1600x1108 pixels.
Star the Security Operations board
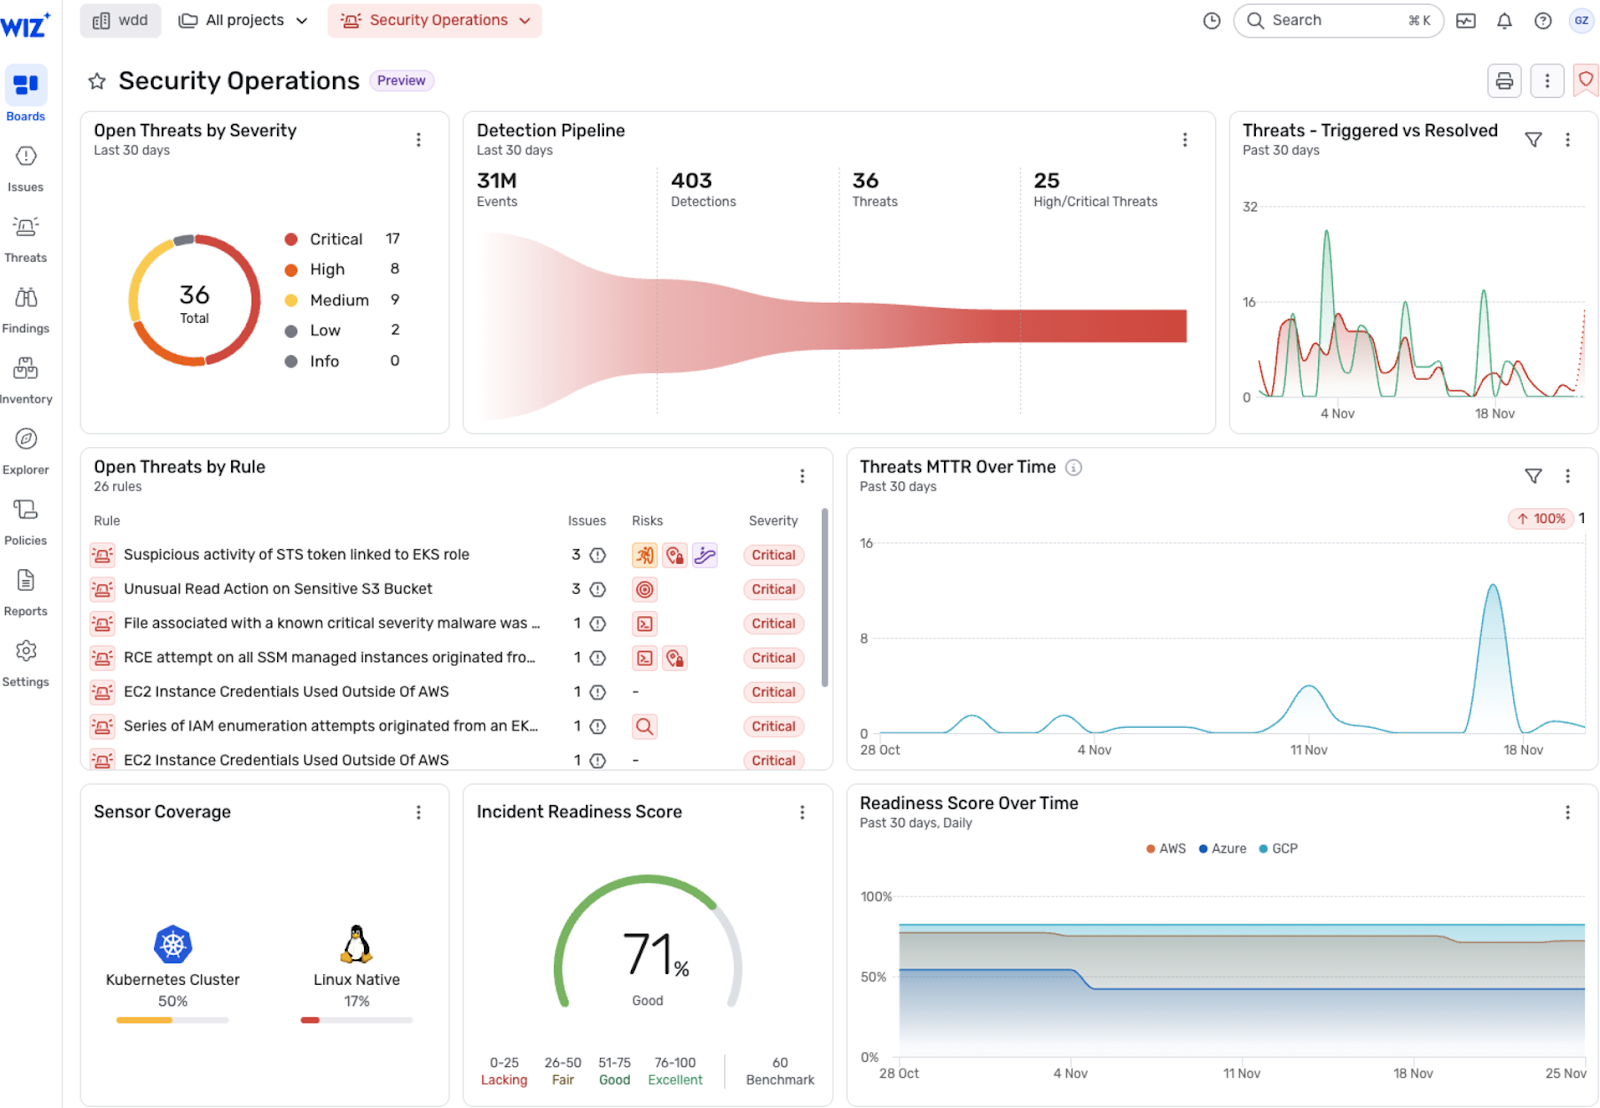[97, 80]
